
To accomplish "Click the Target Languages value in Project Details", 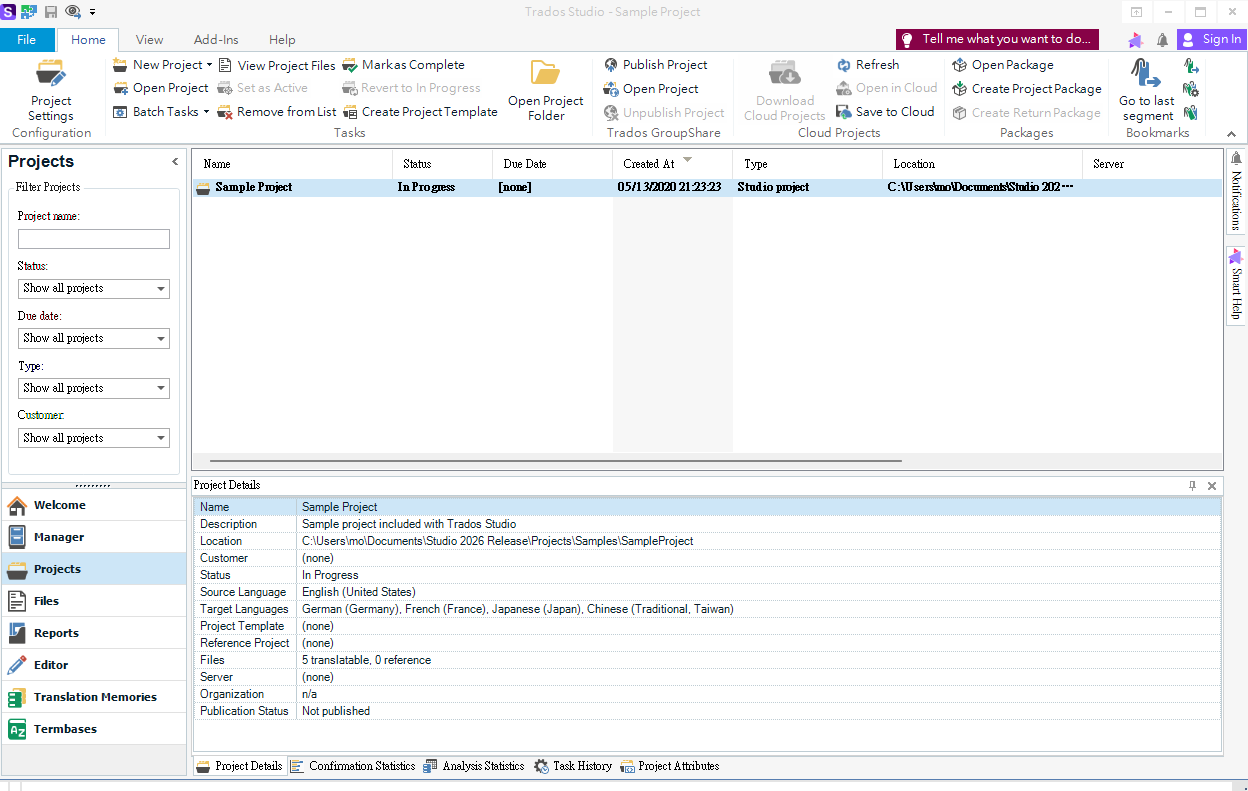I will 517,609.
